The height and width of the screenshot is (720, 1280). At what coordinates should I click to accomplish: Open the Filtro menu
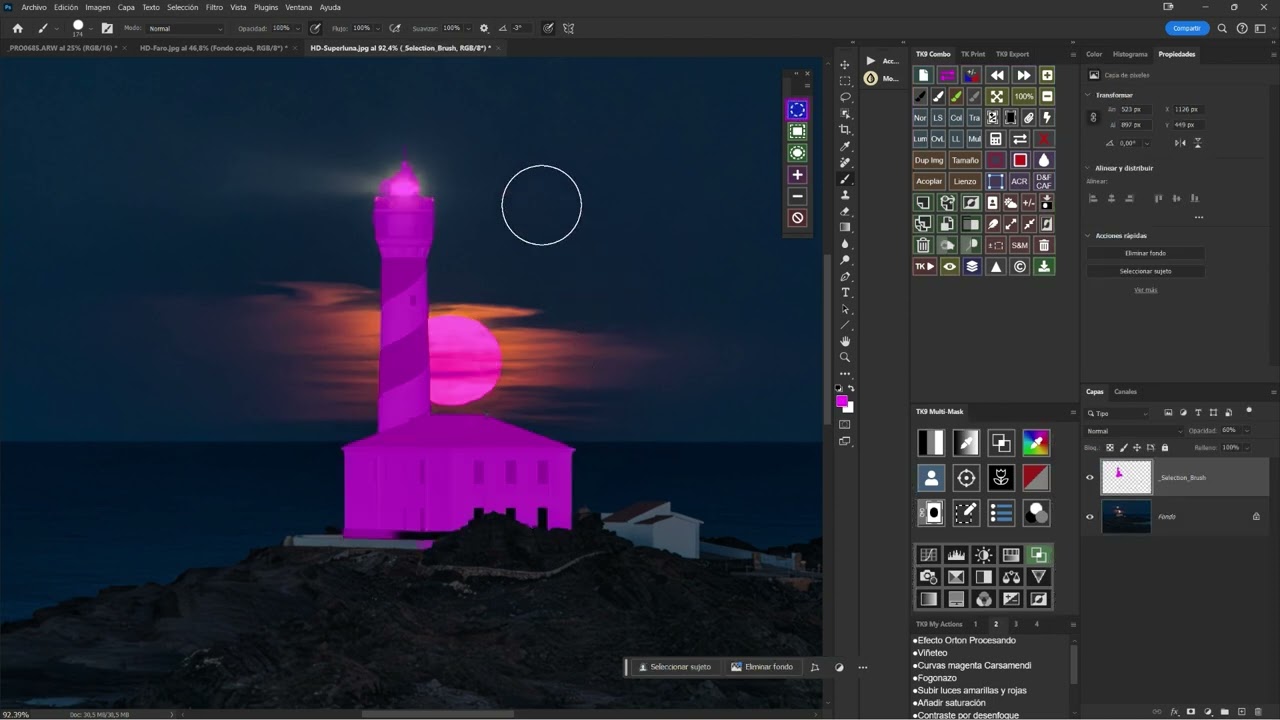pos(214,7)
